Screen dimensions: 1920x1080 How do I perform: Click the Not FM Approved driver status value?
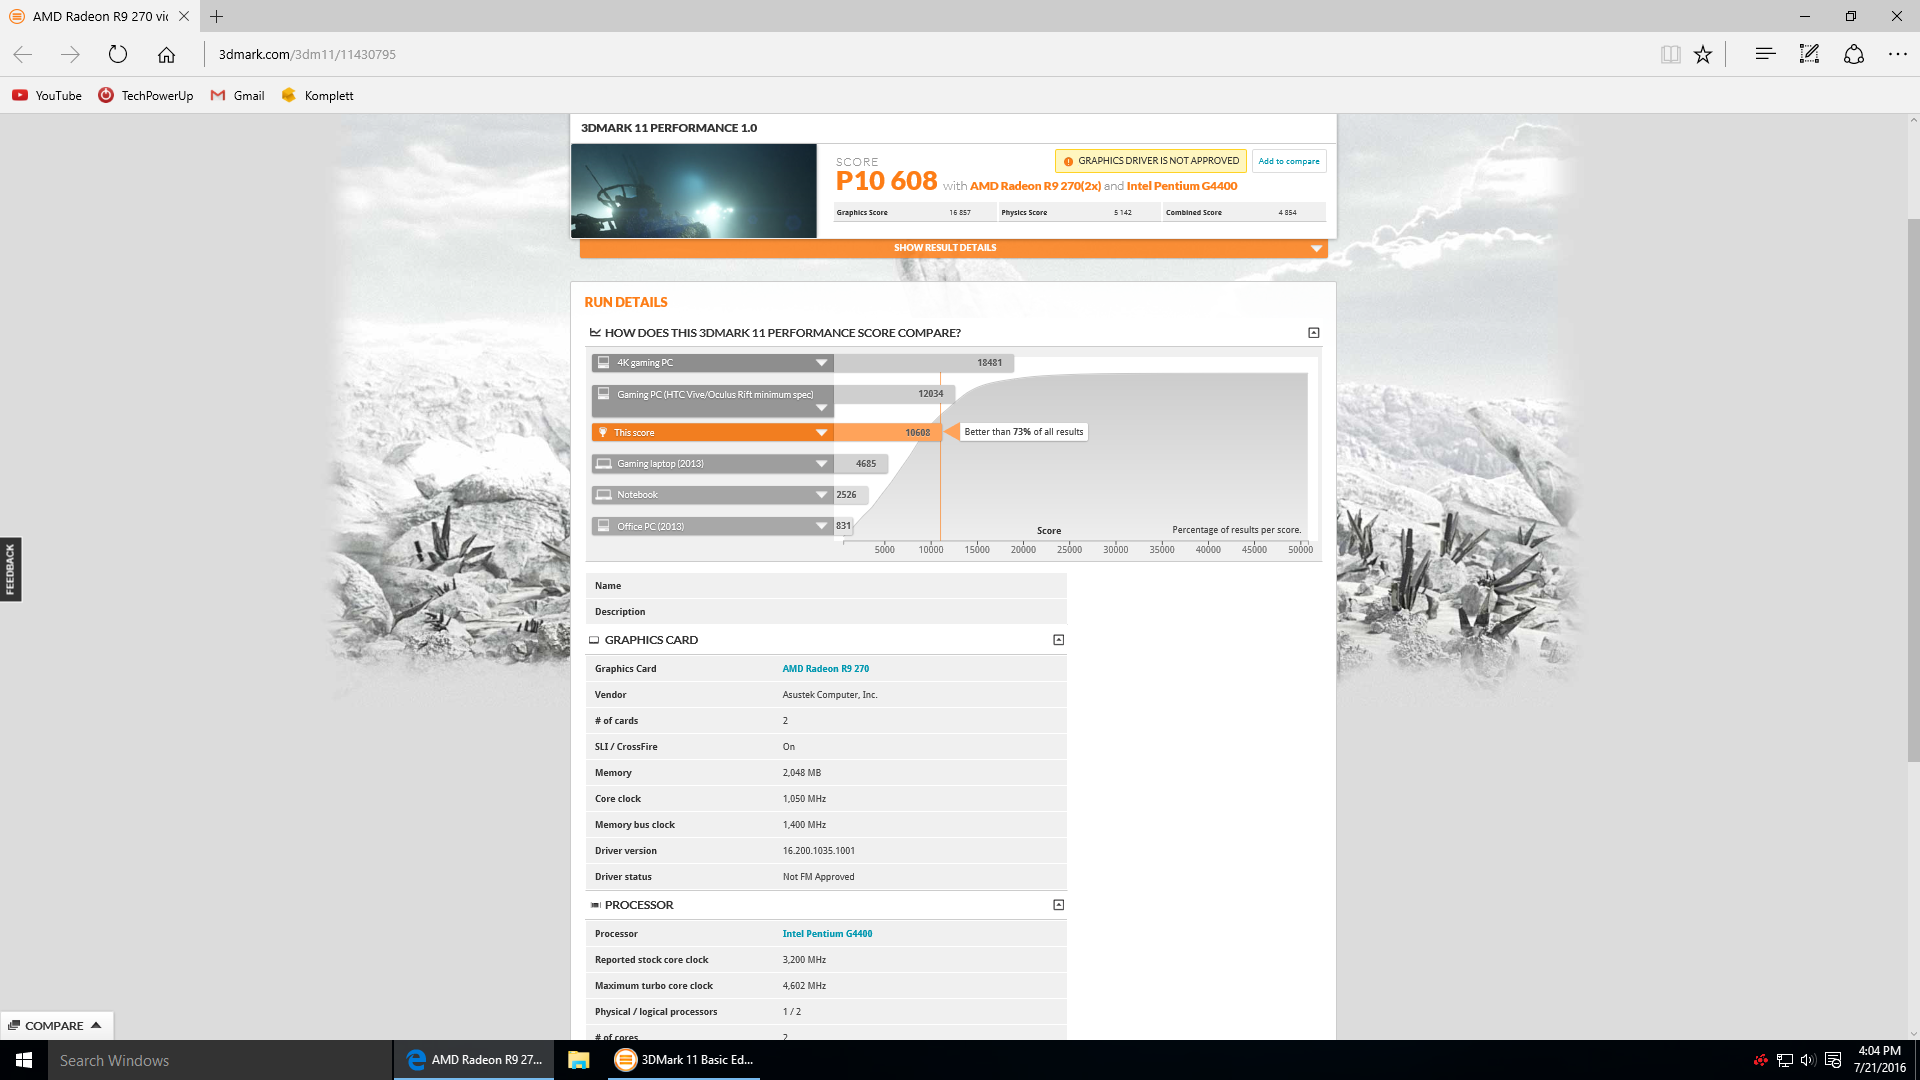tap(819, 877)
